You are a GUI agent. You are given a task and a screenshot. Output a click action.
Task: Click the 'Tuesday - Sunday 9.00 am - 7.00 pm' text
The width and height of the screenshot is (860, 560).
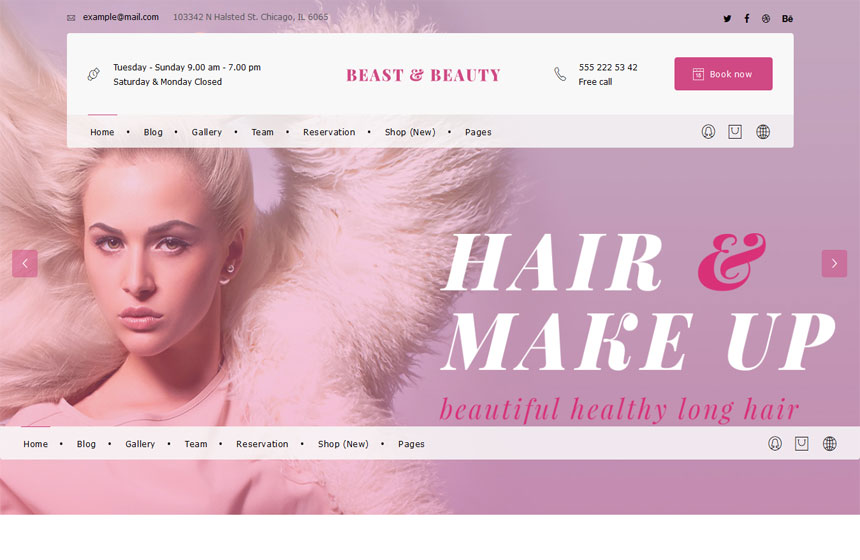187,67
